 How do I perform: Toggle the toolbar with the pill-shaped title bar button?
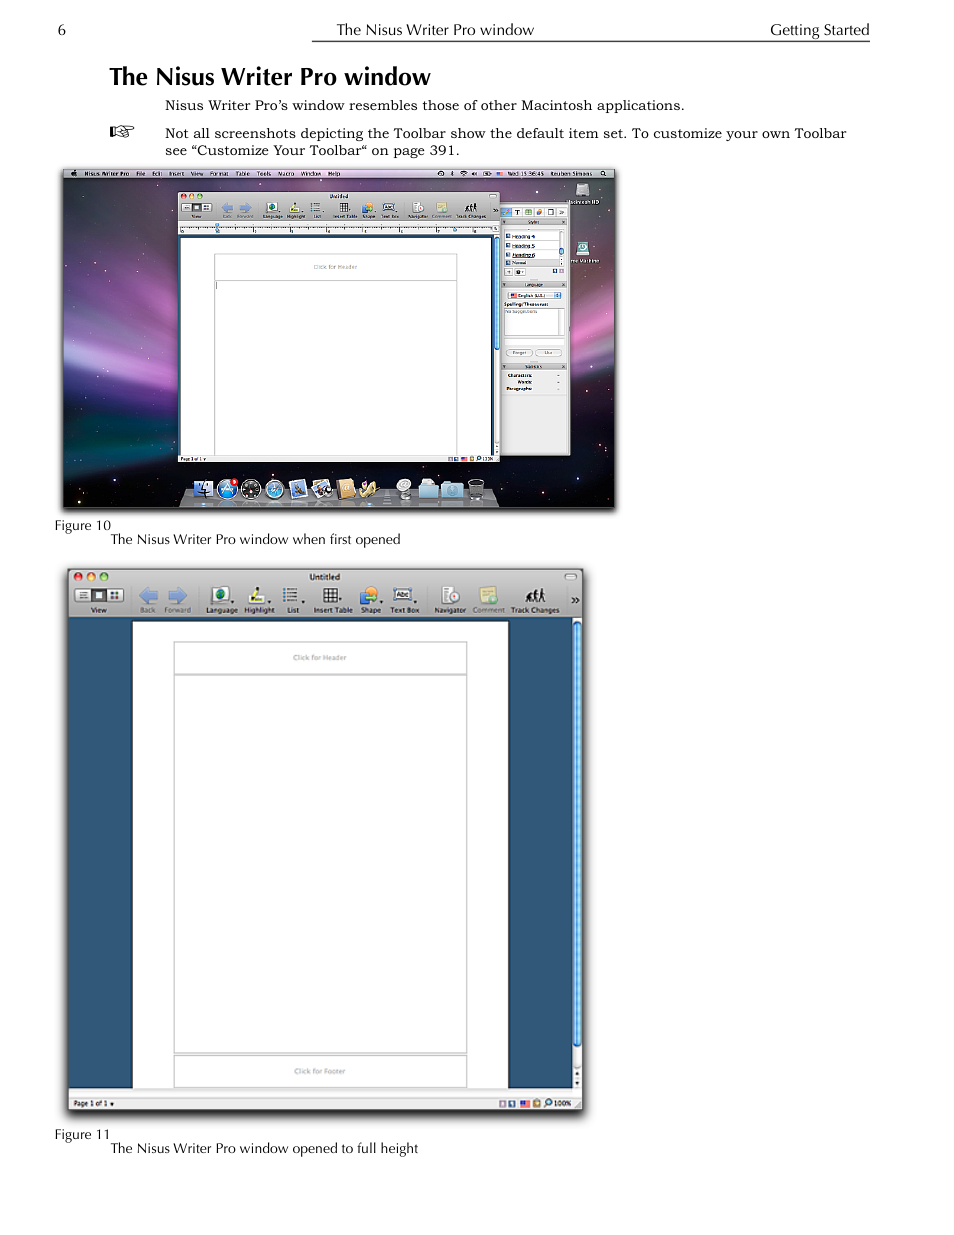coord(570,577)
